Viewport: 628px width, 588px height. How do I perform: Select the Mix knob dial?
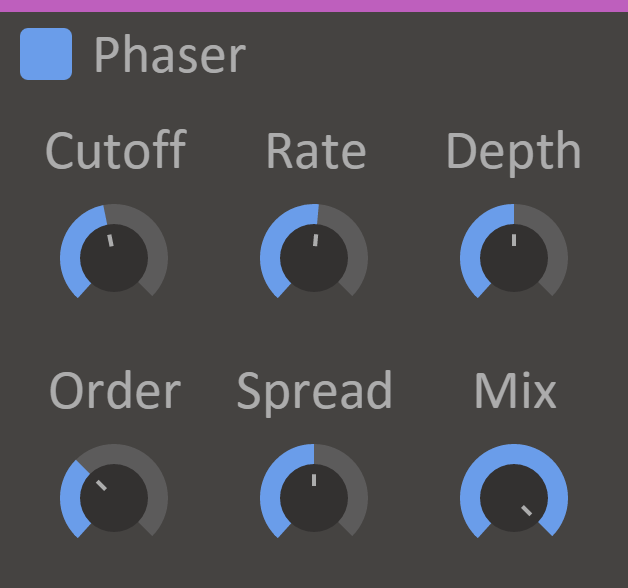pyautogui.click(x=514, y=497)
